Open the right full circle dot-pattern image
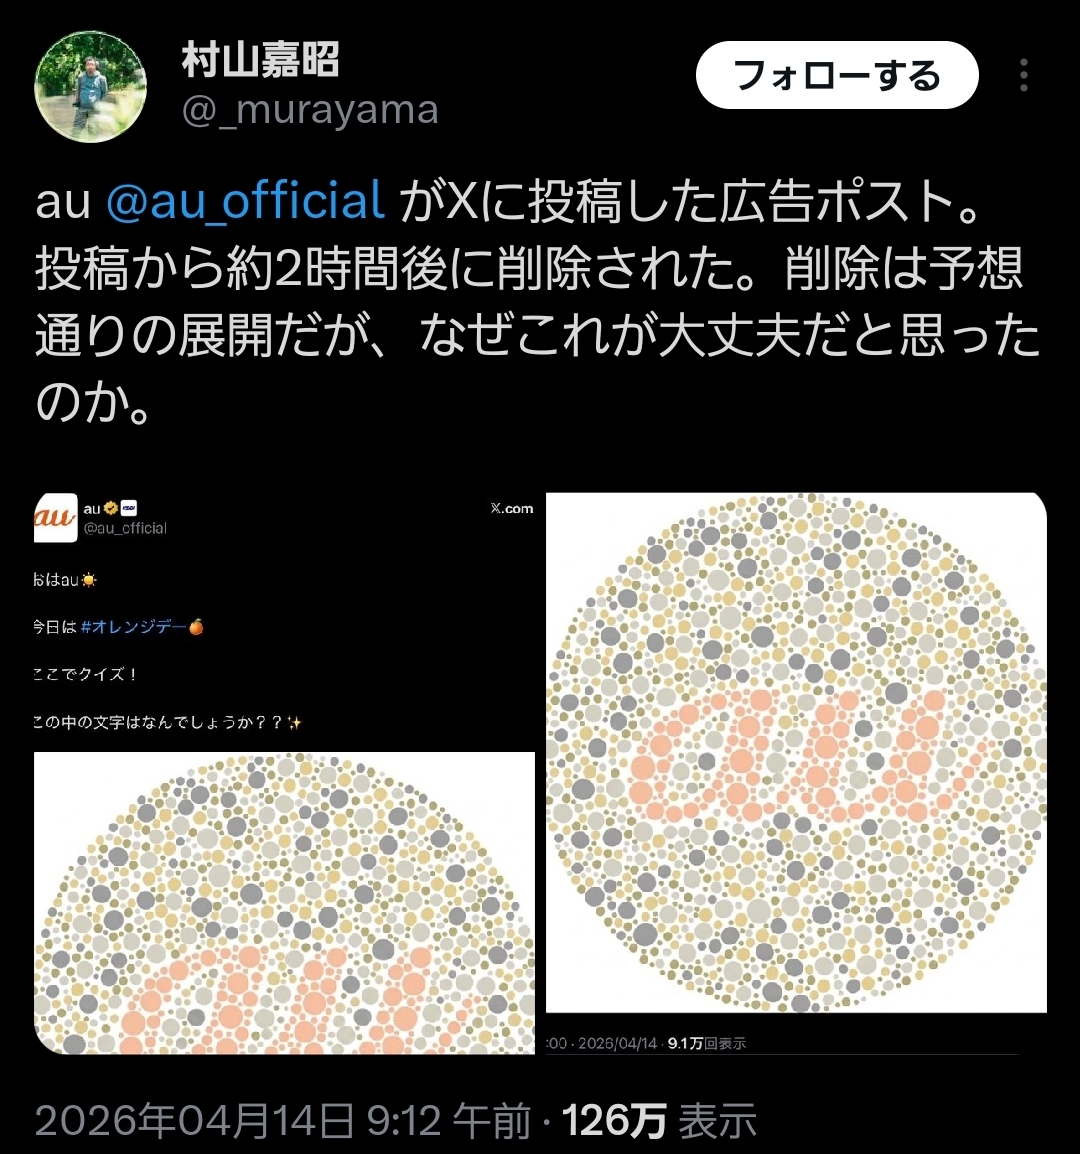Viewport: 1080px width, 1154px height. tap(796, 752)
